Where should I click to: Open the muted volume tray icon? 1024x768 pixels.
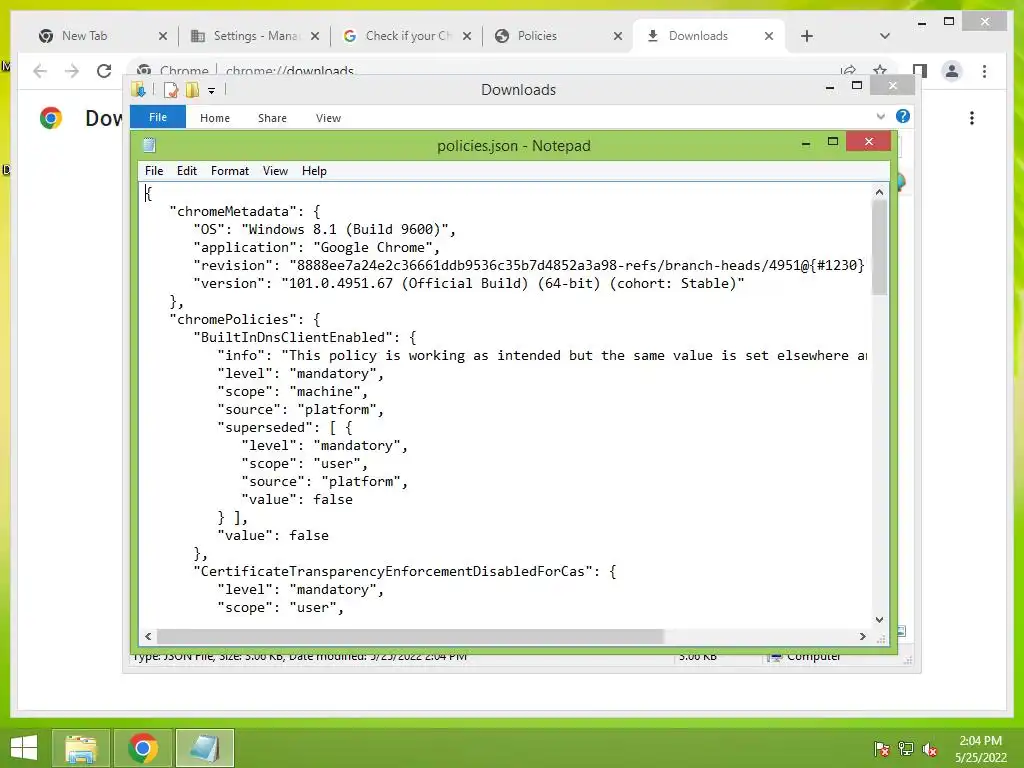pyautogui.click(x=930, y=749)
